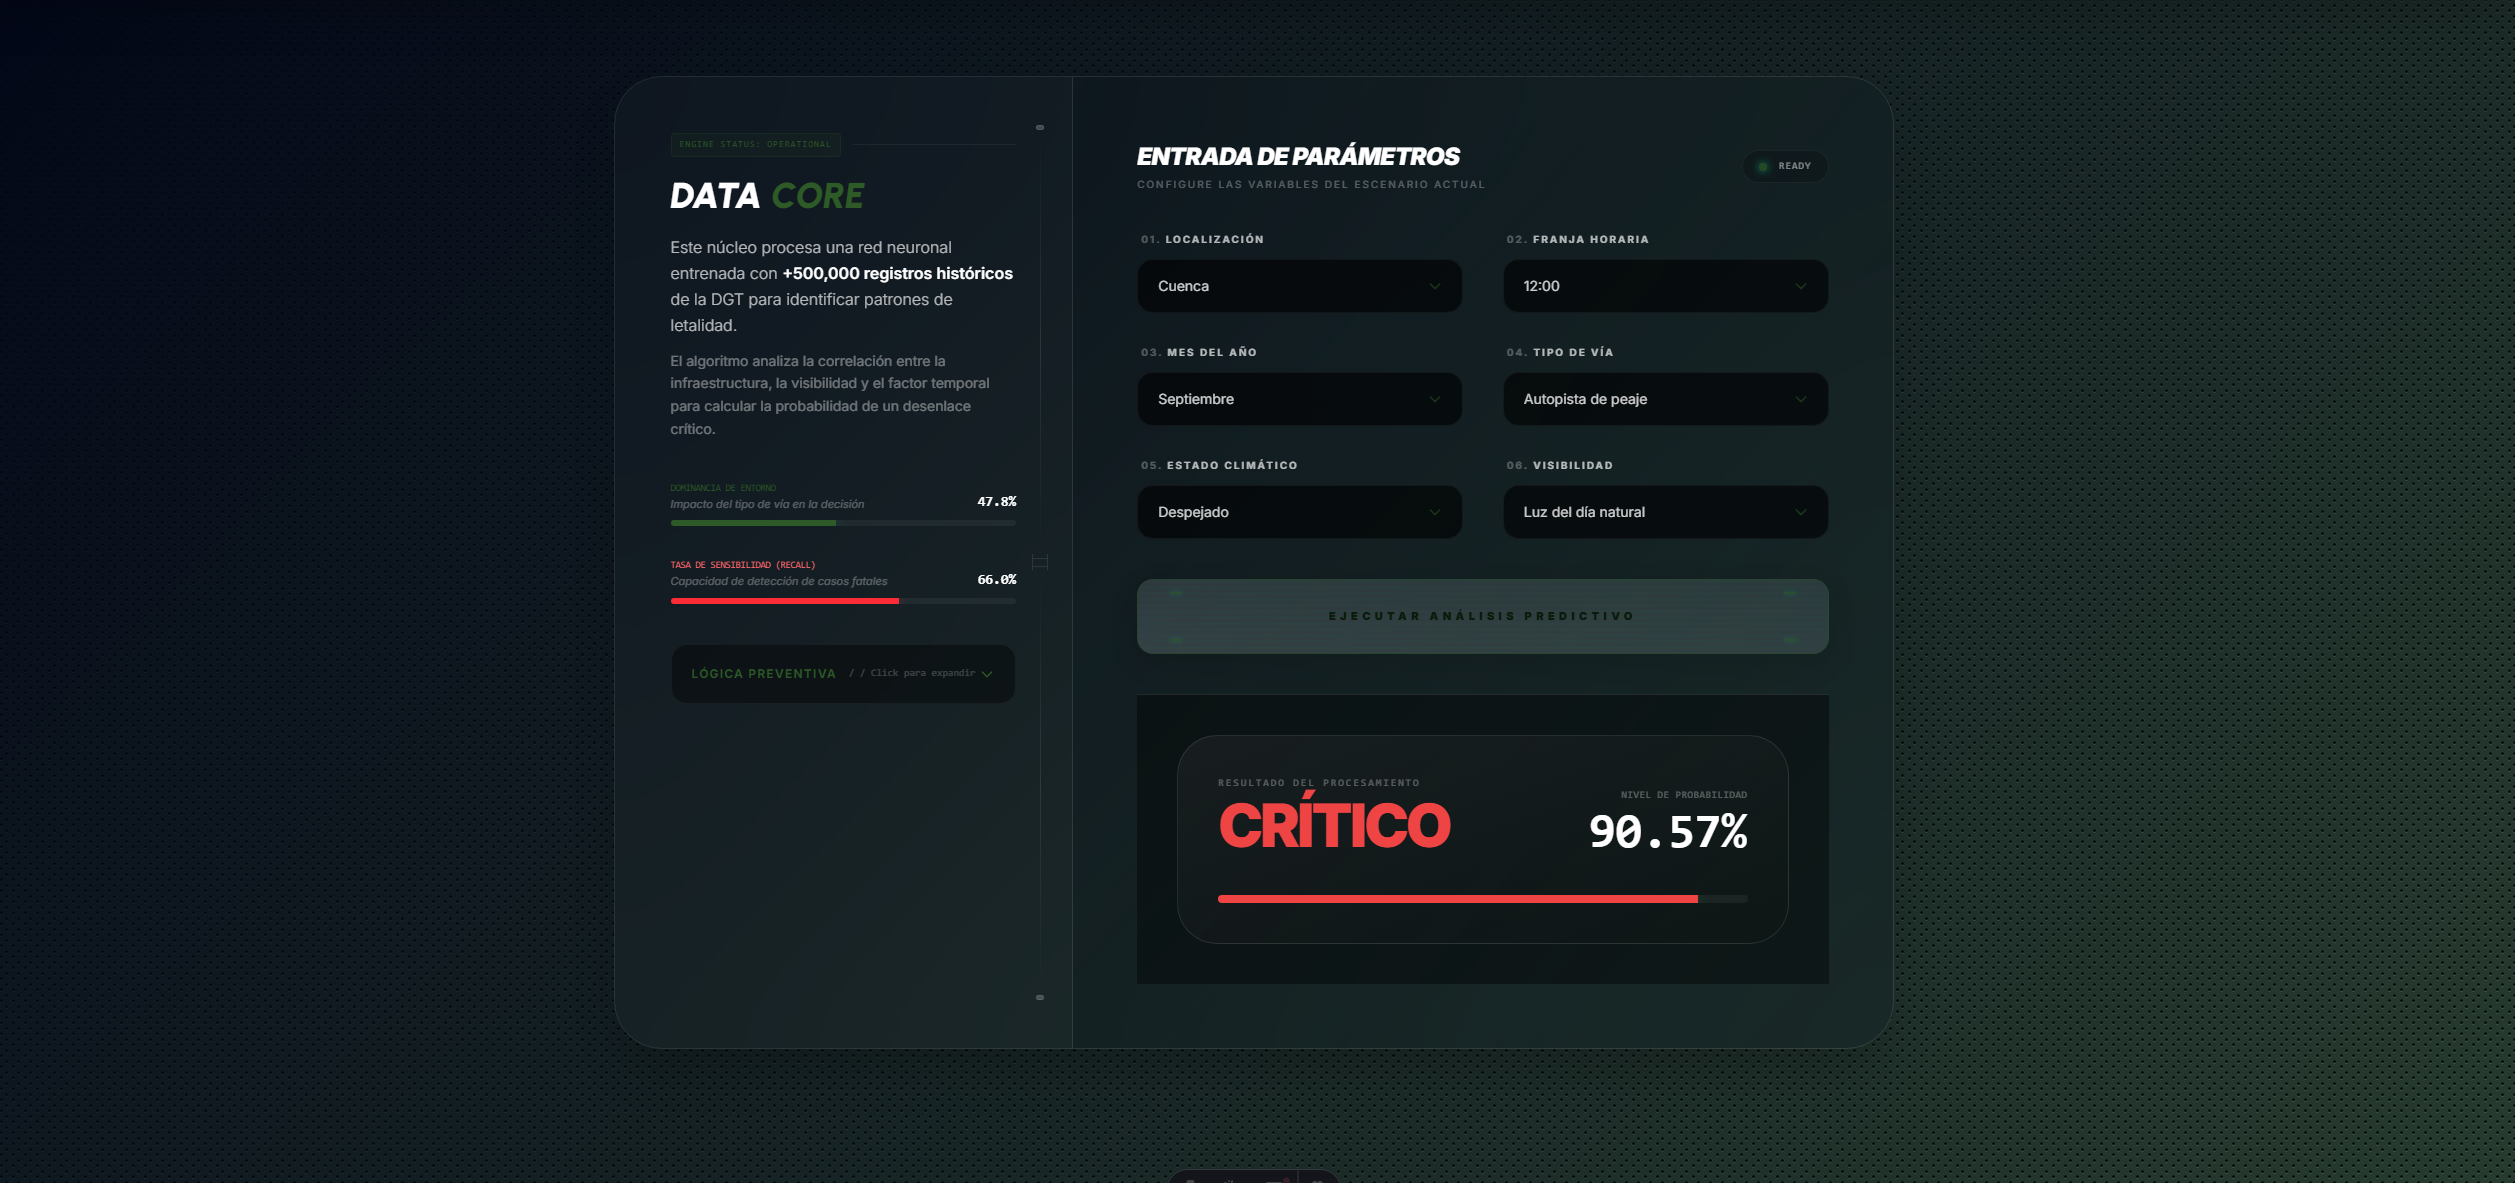Click chevron arrow on Luz del día natural field
Screen dimensions: 2515x1183
(x=1800, y=512)
